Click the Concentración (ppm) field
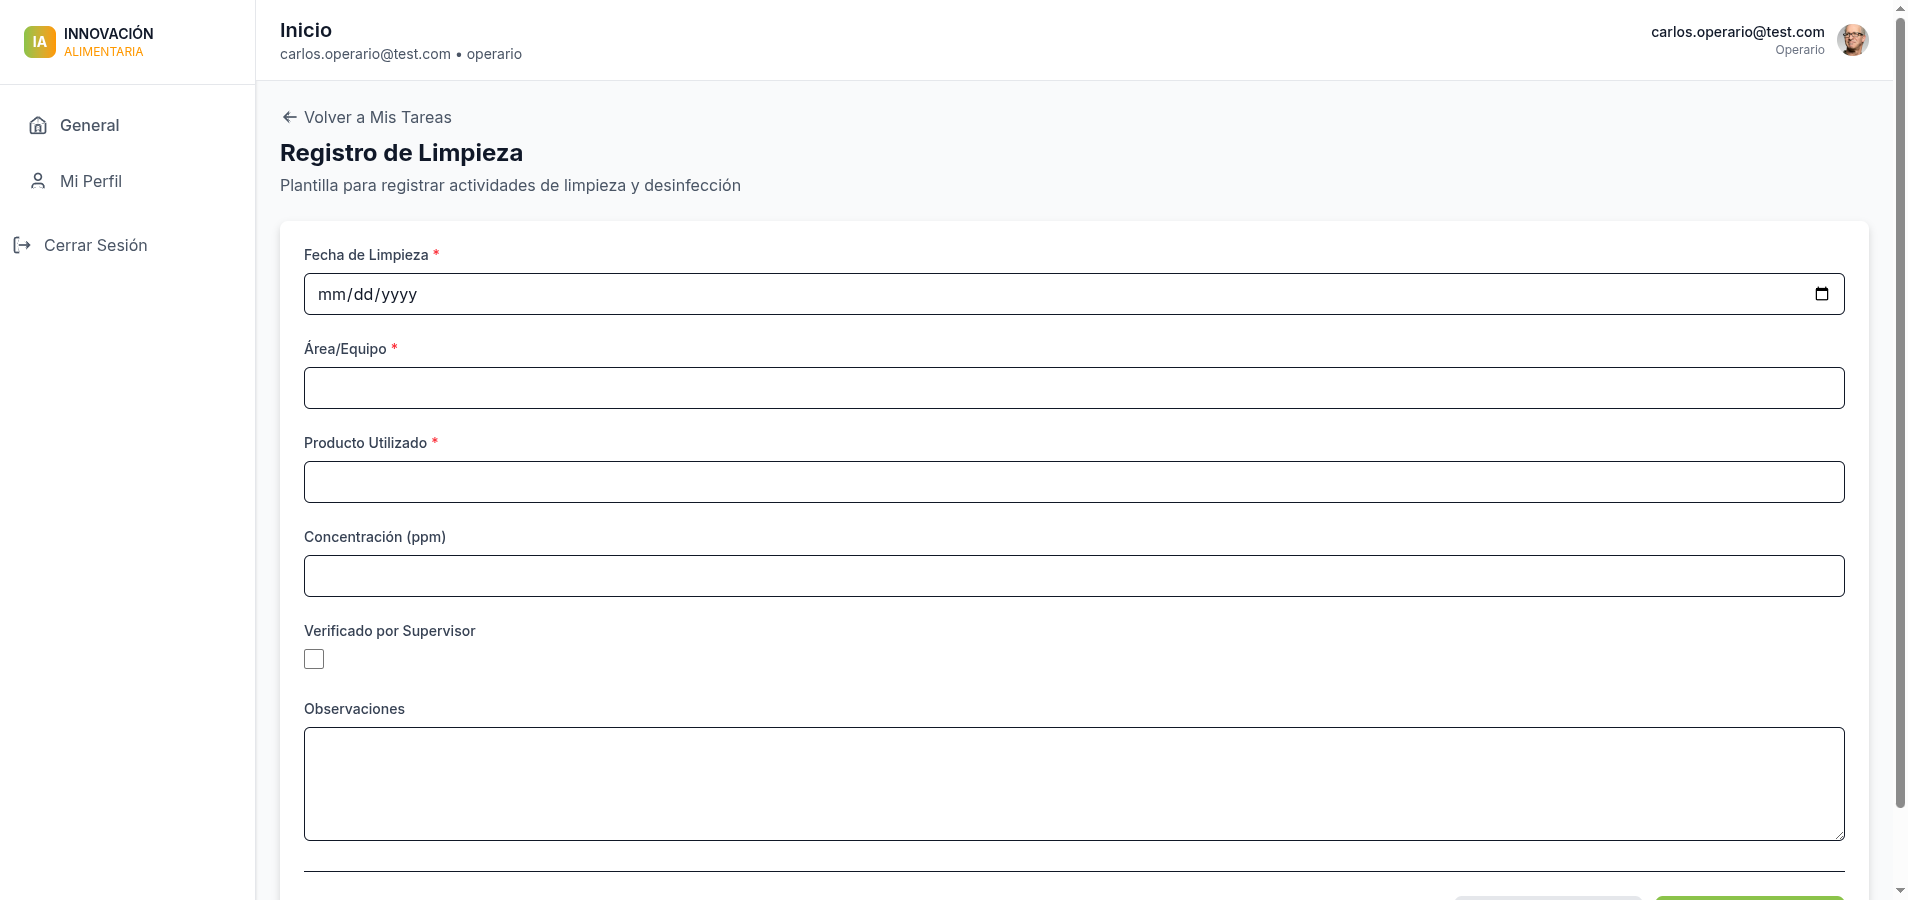The image size is (1908, 900). tap(1073, 576)
